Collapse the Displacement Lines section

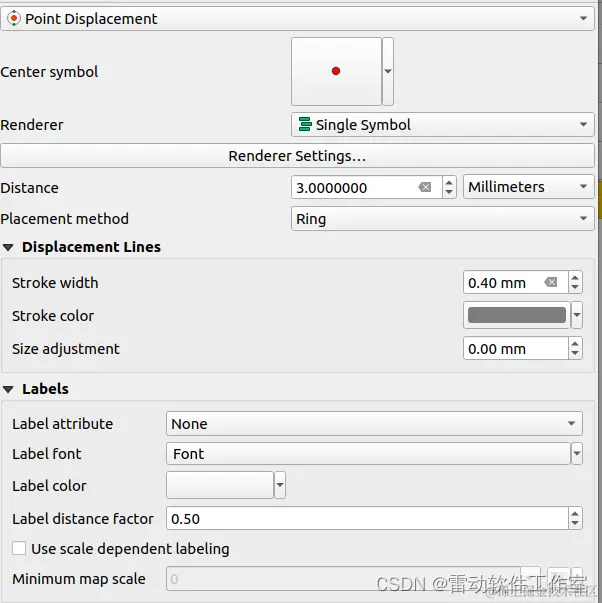[8, 247]
